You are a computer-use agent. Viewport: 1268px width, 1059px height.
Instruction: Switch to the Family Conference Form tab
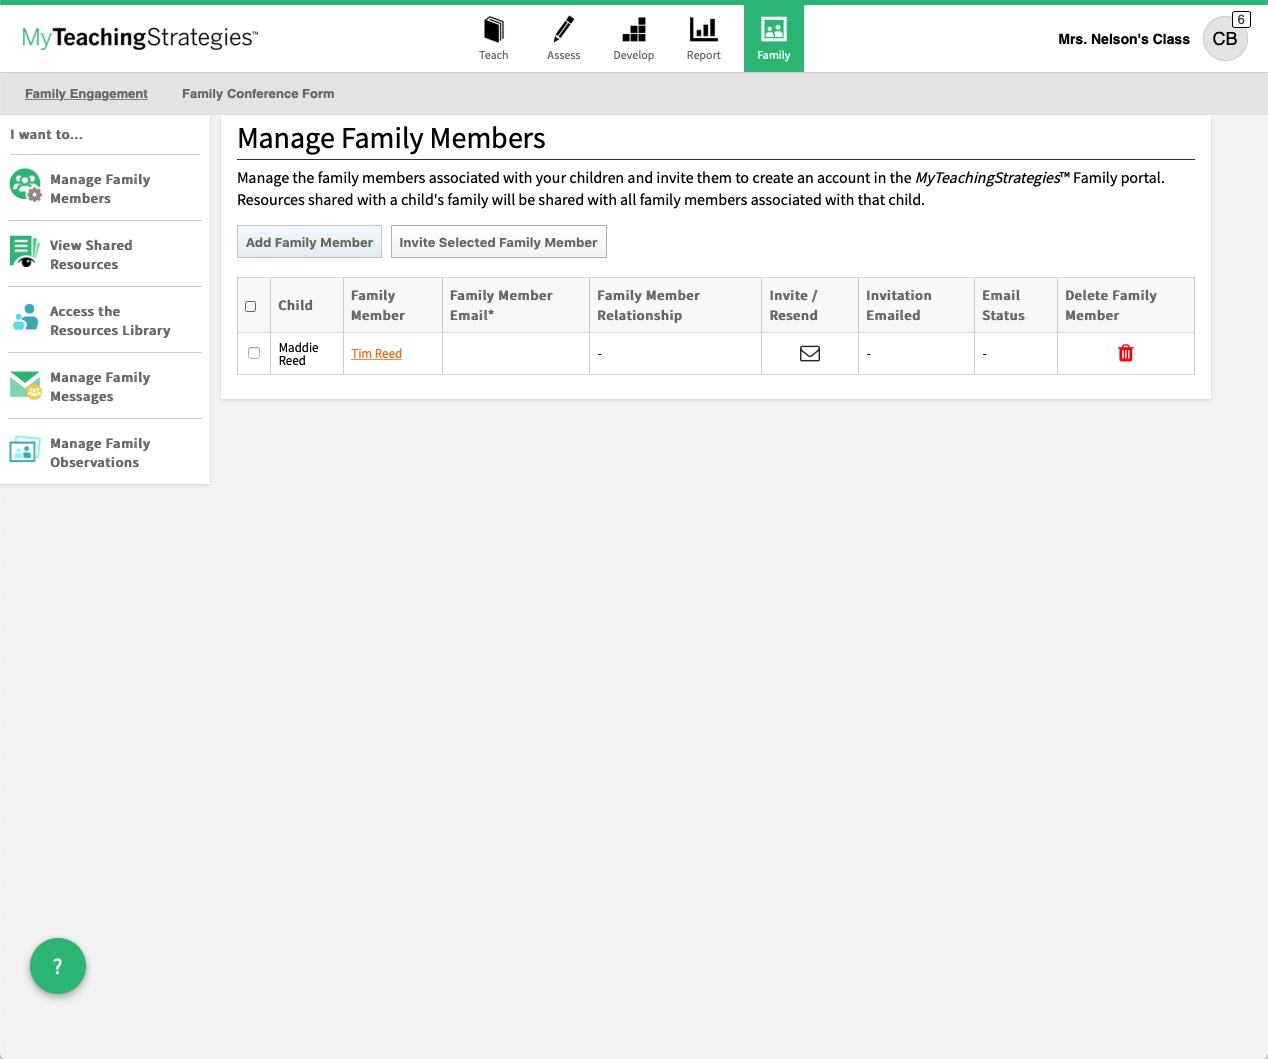(257, 93)
